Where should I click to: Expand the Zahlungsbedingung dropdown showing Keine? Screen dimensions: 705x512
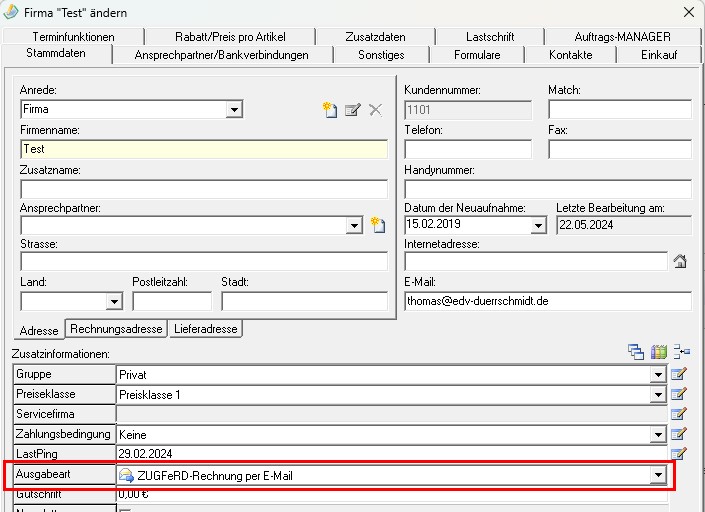(x=658, y=434)
